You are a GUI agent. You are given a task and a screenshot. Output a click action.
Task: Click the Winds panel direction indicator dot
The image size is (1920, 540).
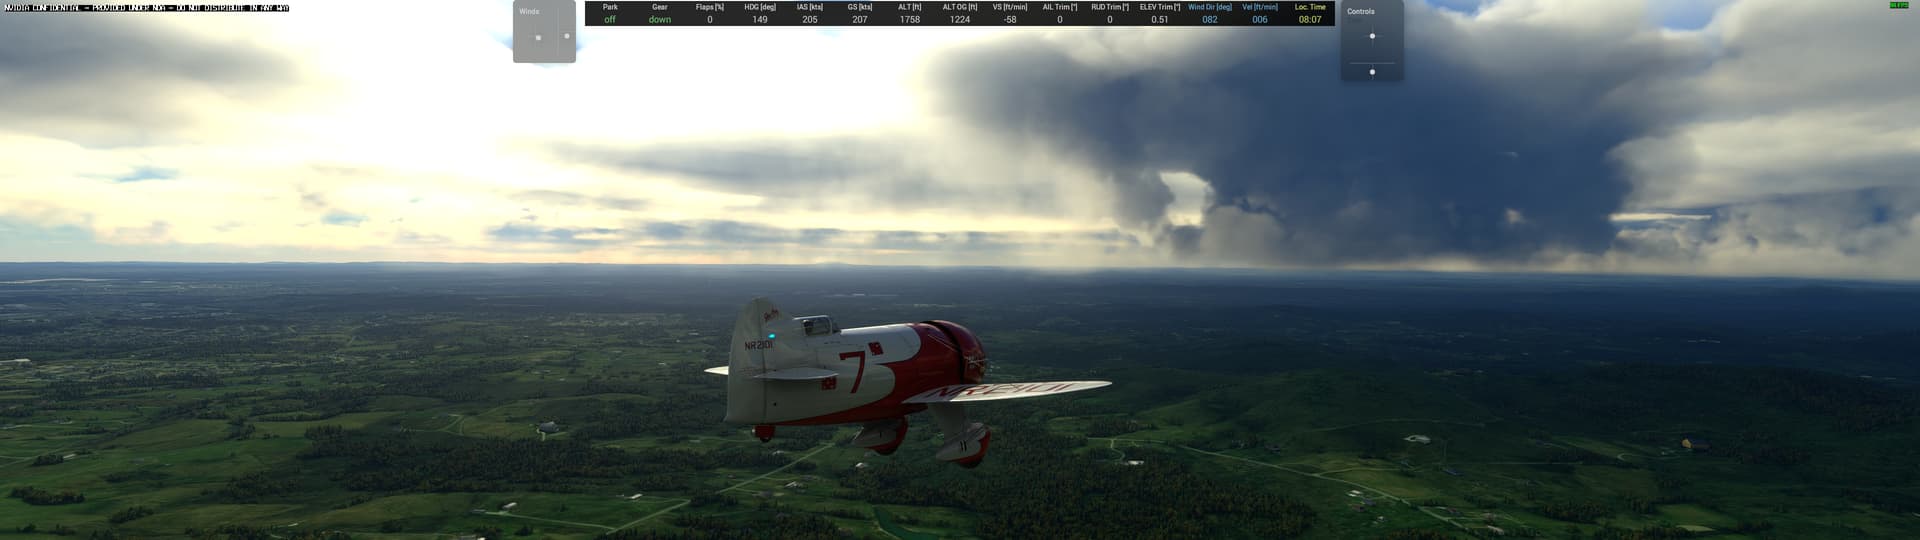point(538,38)
